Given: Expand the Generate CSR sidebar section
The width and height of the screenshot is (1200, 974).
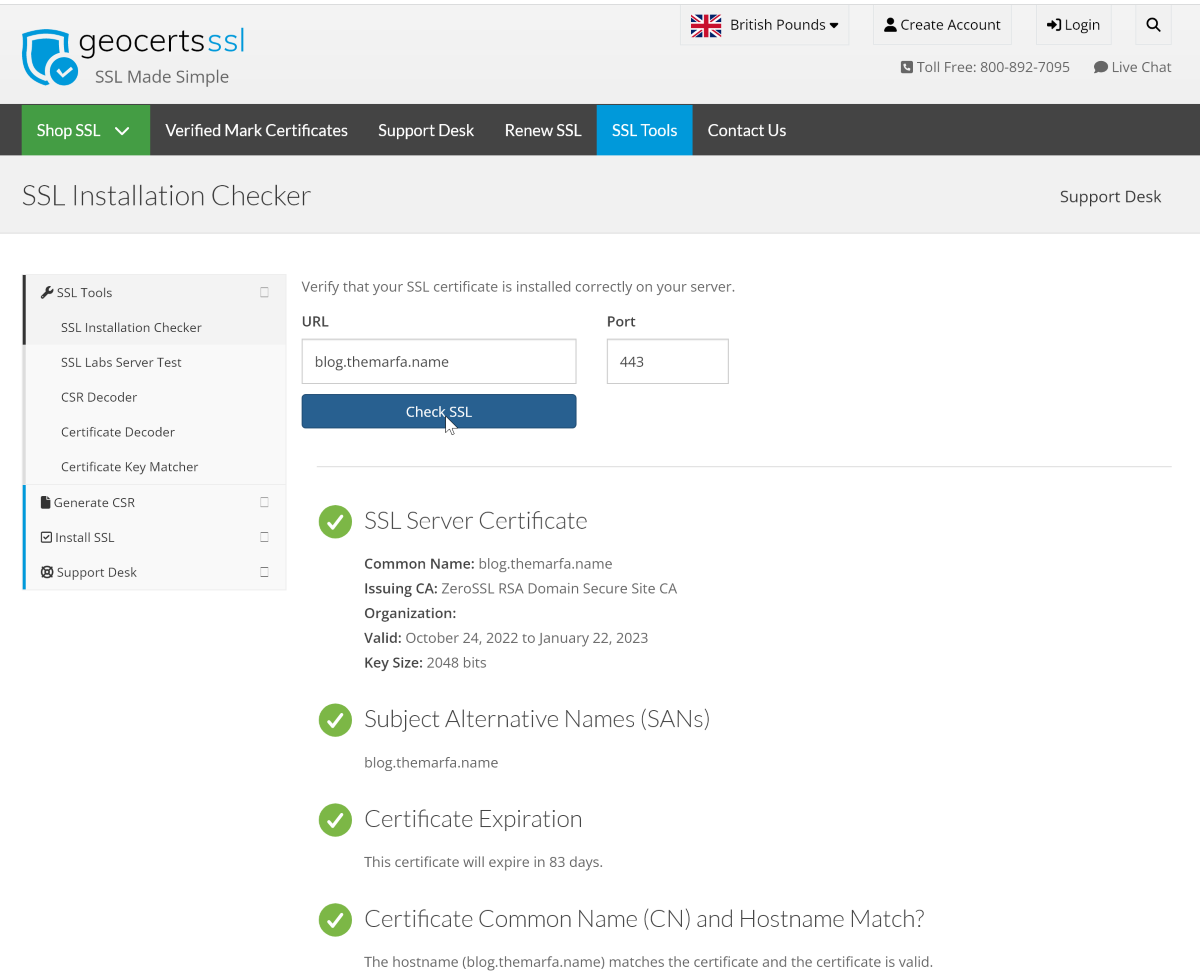Looking at the screenshot, I should click(x=263, y=501).
